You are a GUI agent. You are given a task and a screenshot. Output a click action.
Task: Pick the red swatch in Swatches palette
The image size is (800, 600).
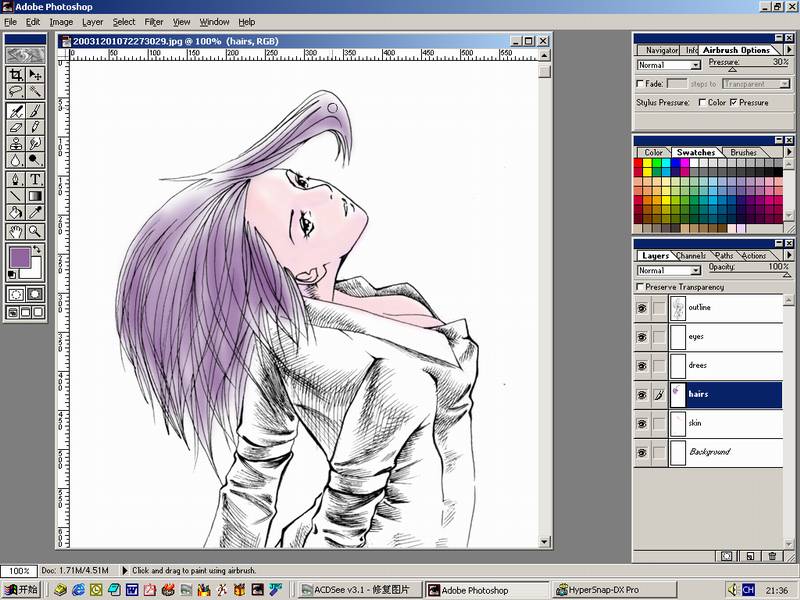(638, 163)
